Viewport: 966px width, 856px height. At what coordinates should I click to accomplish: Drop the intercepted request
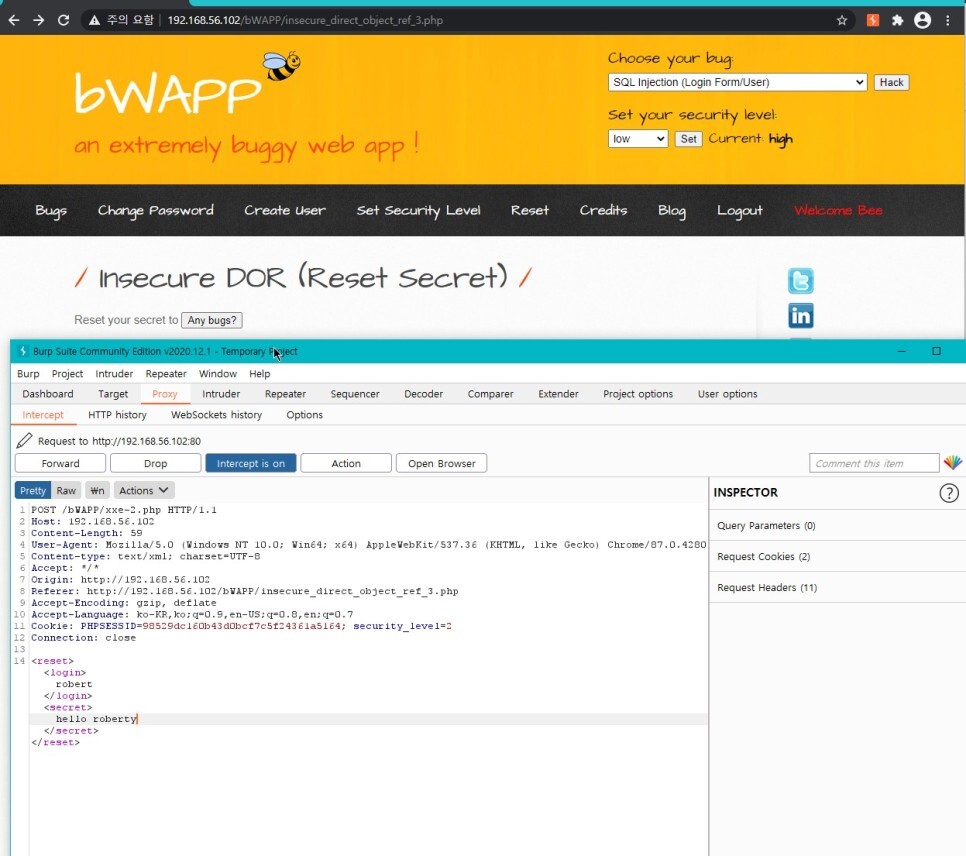pos(155,463)
